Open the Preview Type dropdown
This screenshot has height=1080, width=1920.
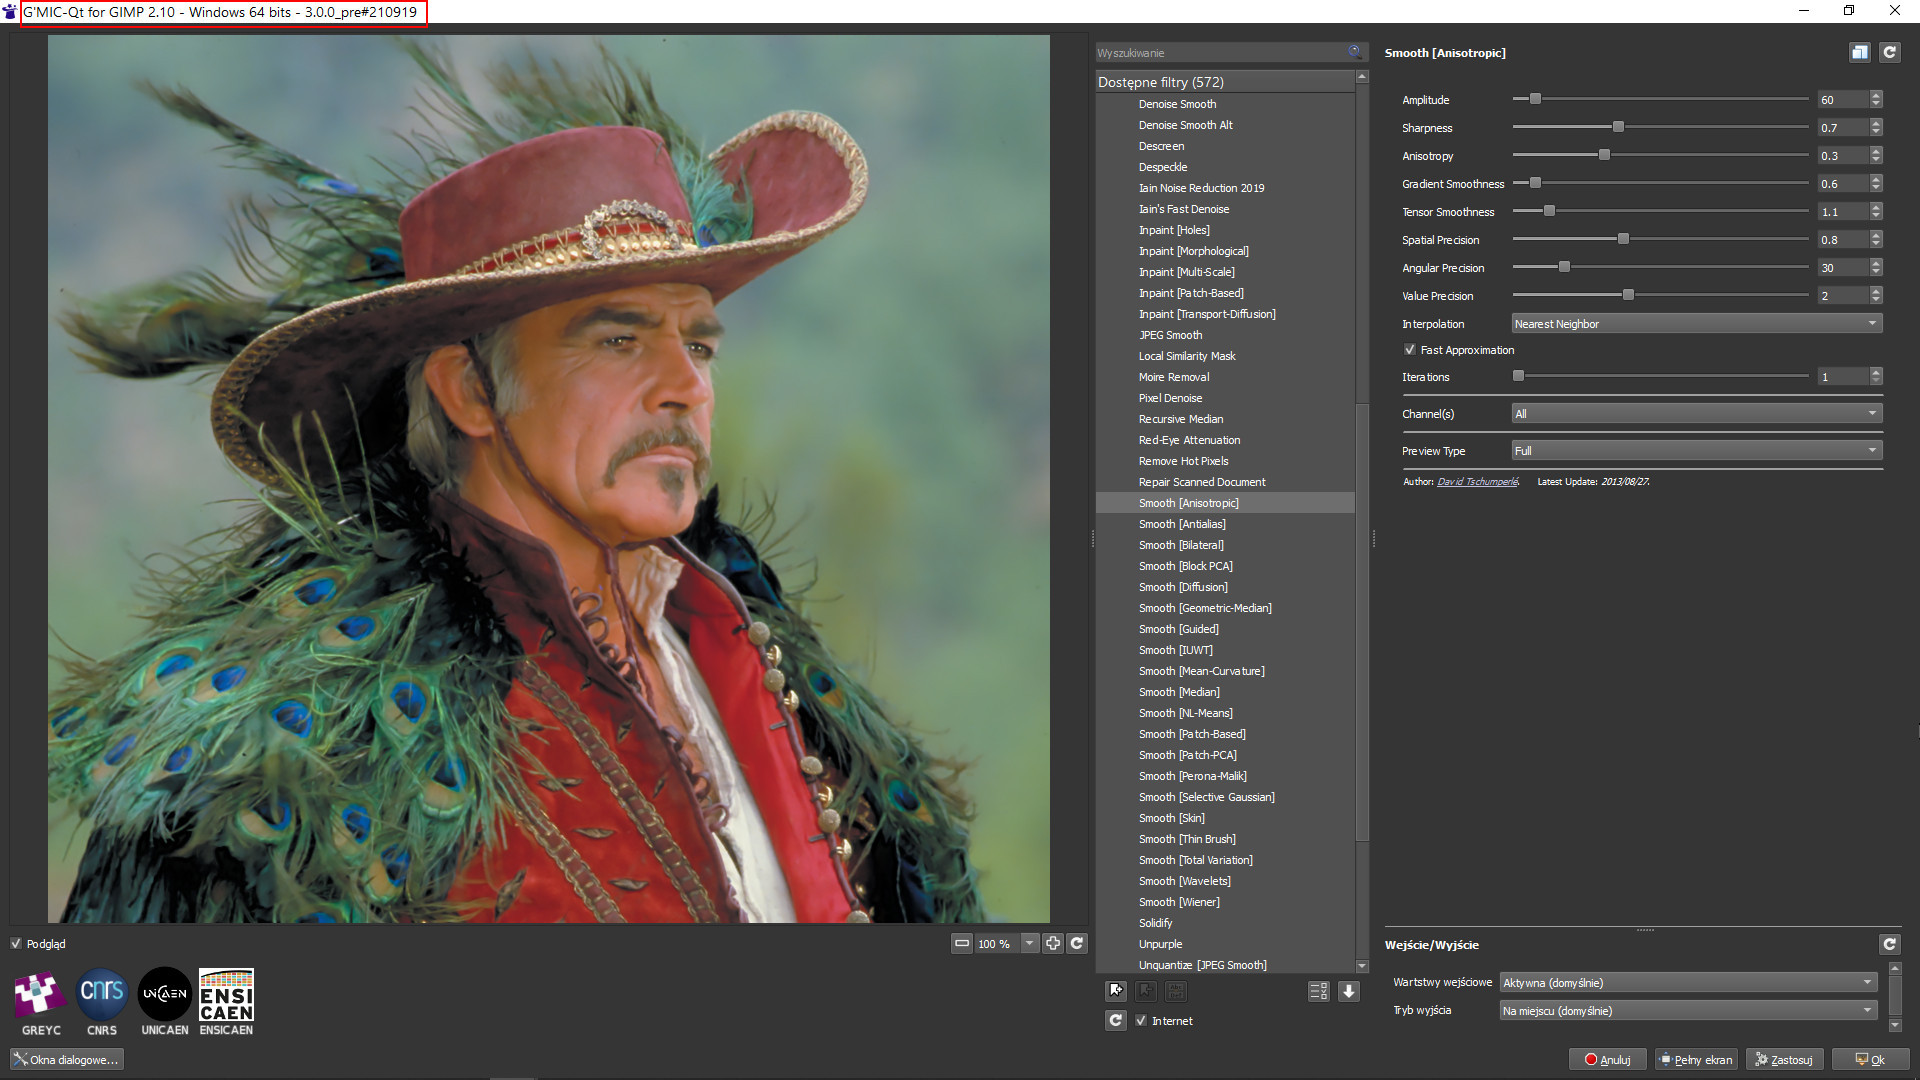(x=1696, y=451)
